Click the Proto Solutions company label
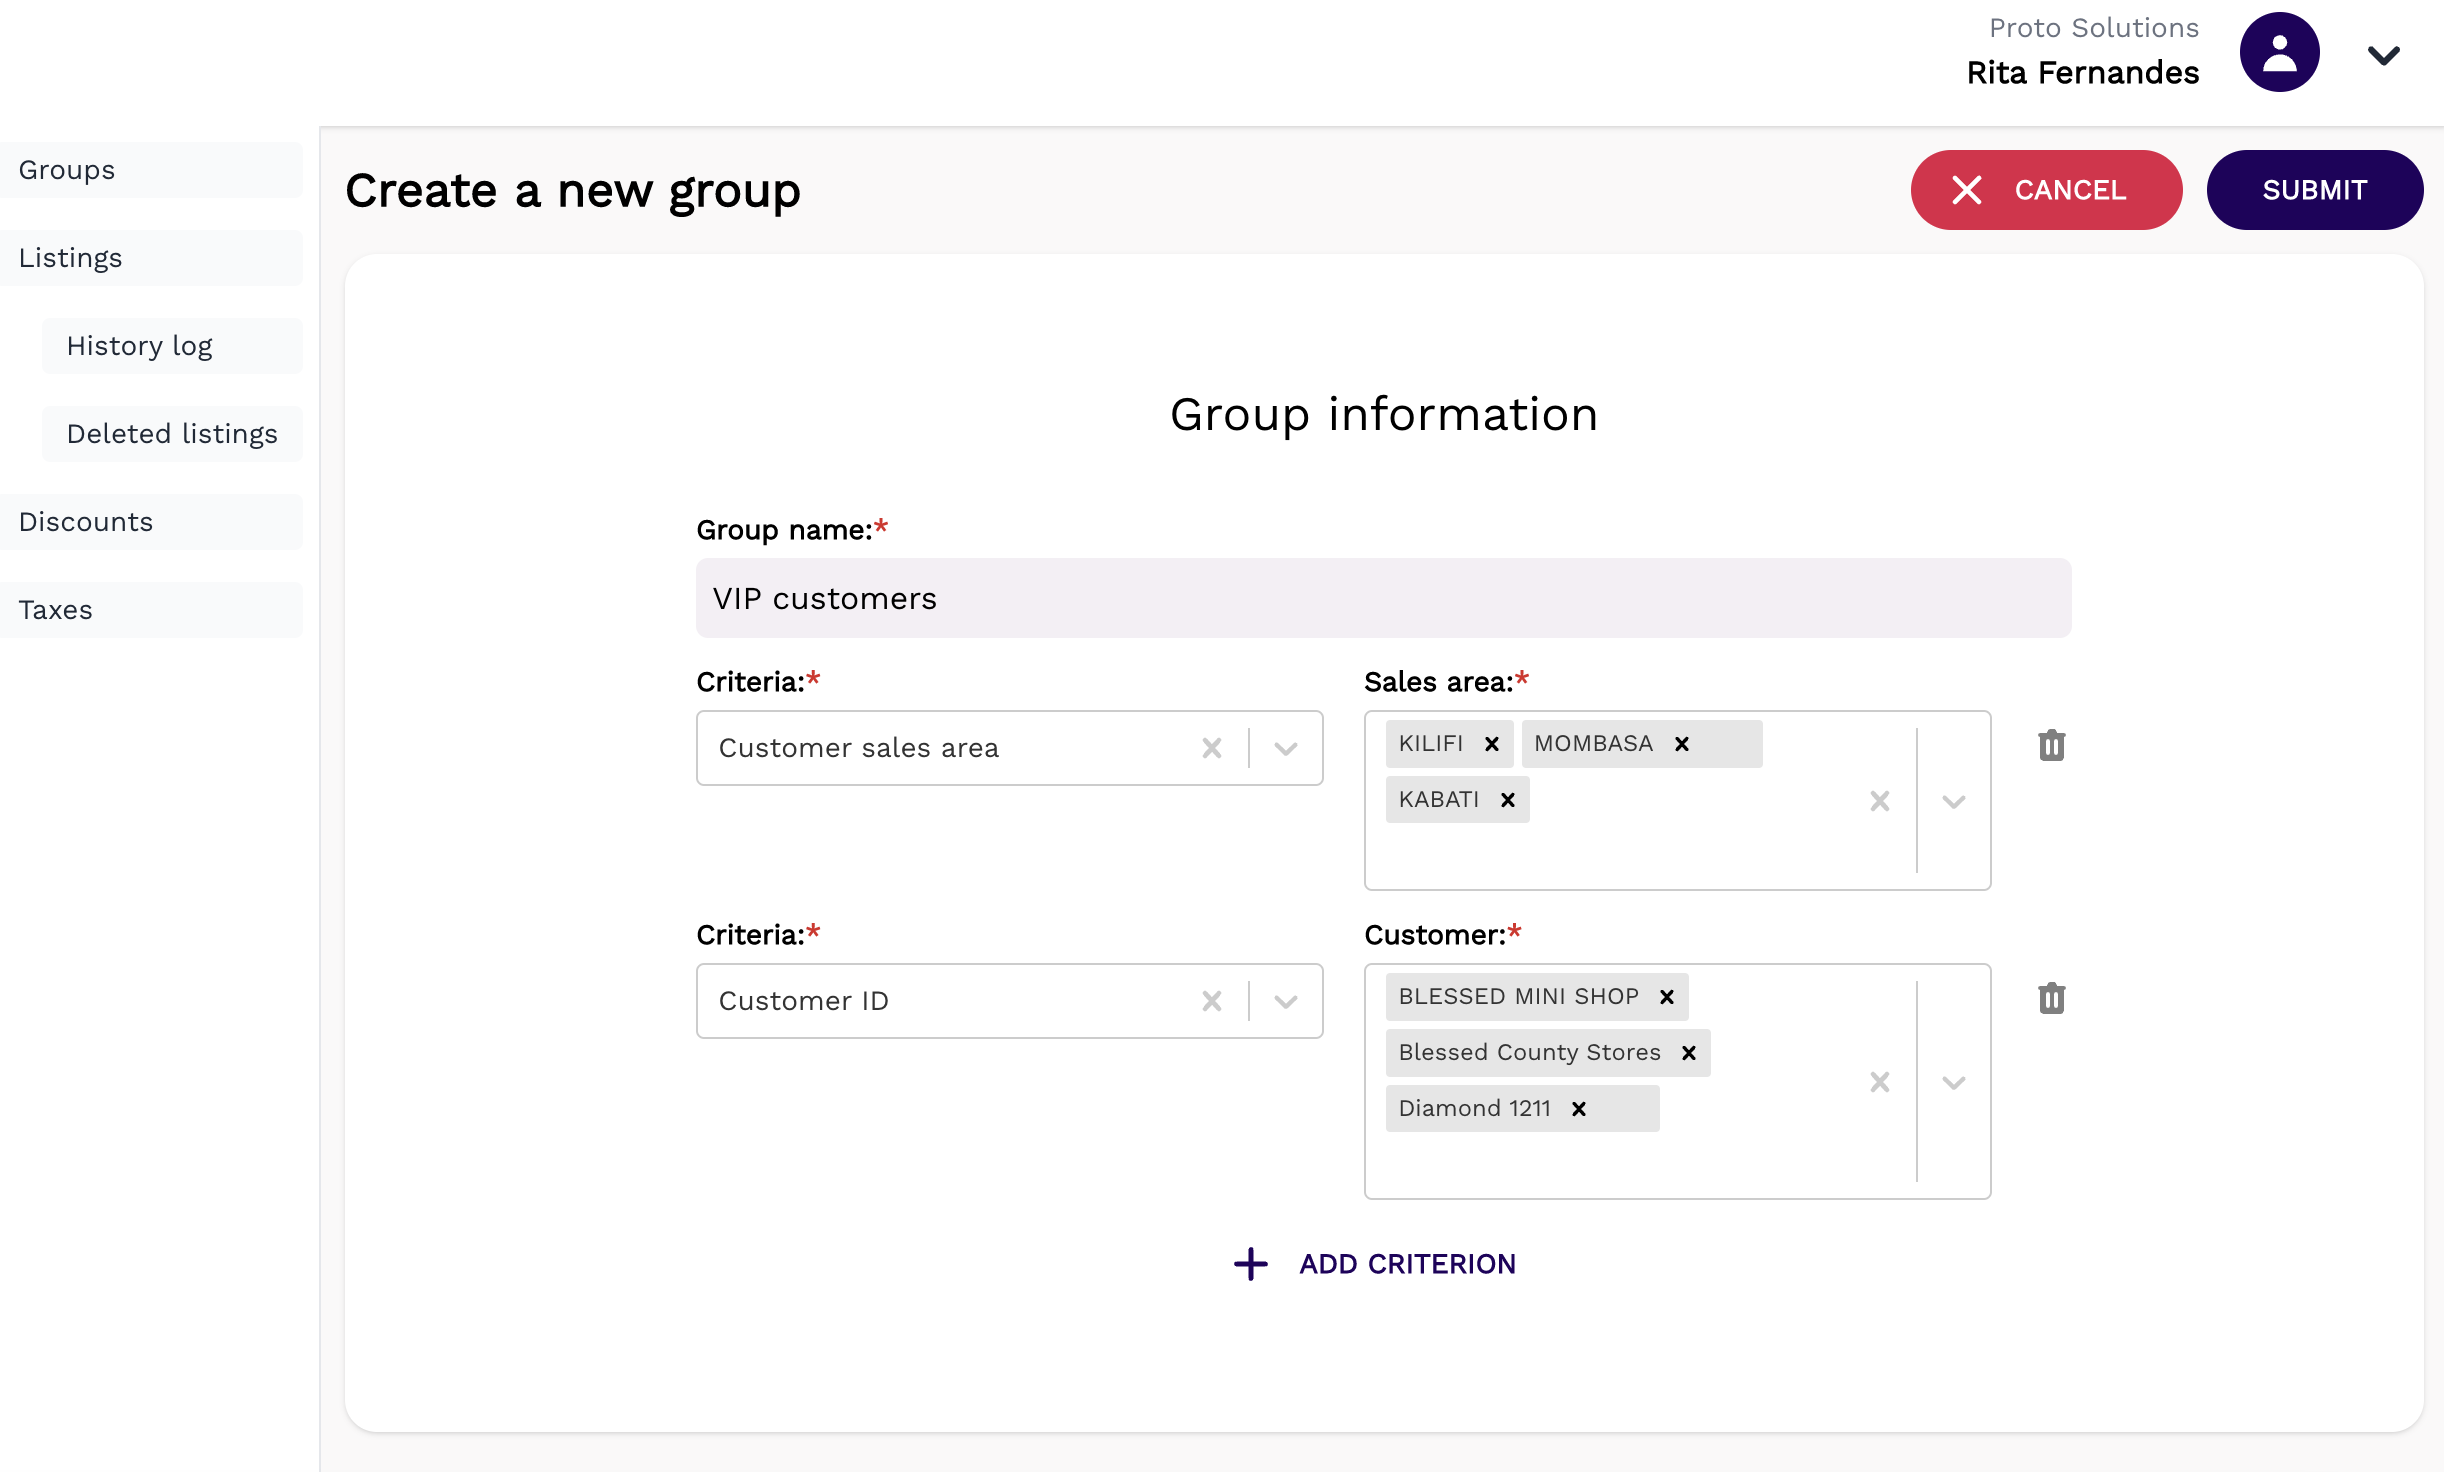This screenshot has height=1472, width=2444. 2094,28
